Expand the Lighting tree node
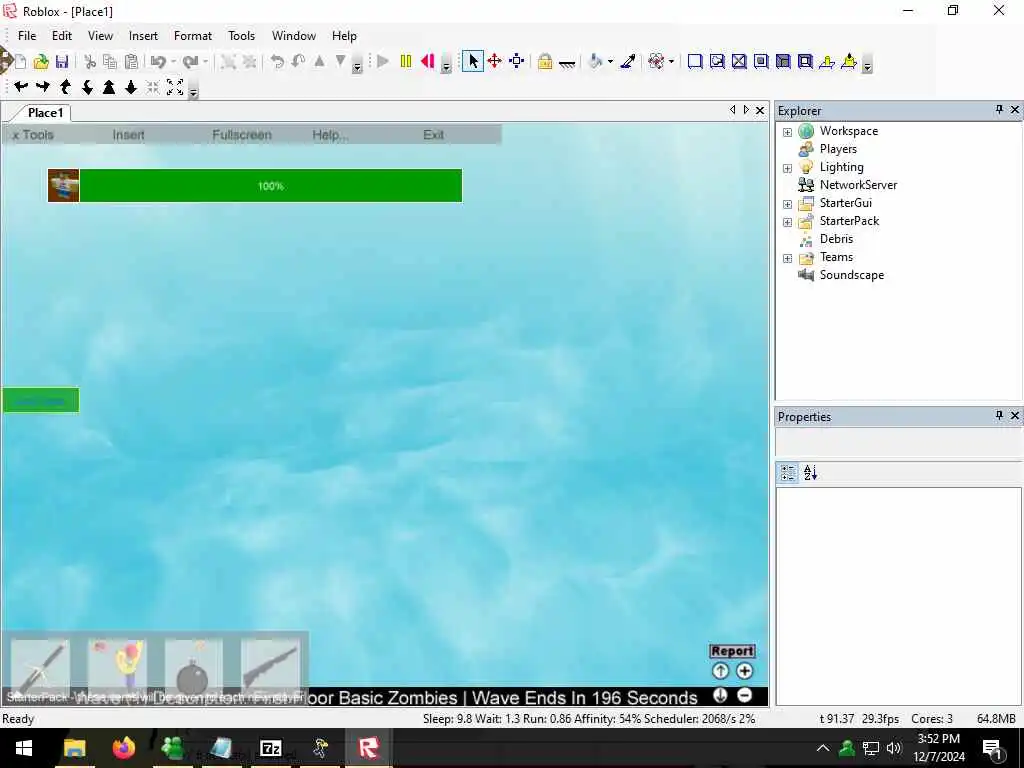This screenshot has width=1024, height=768. (788, 168)
